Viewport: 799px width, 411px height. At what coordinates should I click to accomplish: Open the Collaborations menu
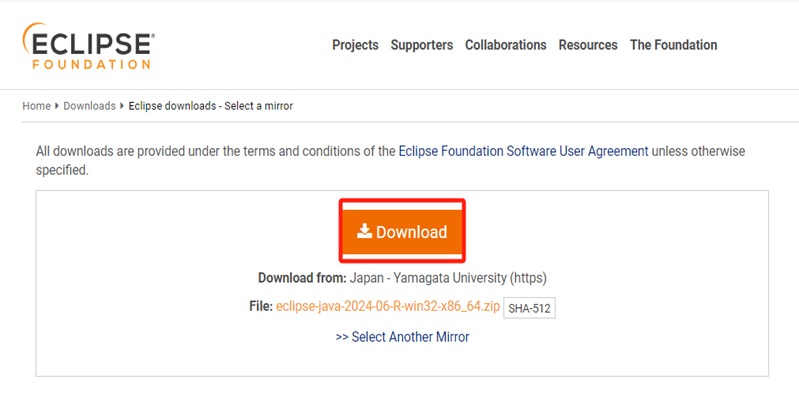505,45
